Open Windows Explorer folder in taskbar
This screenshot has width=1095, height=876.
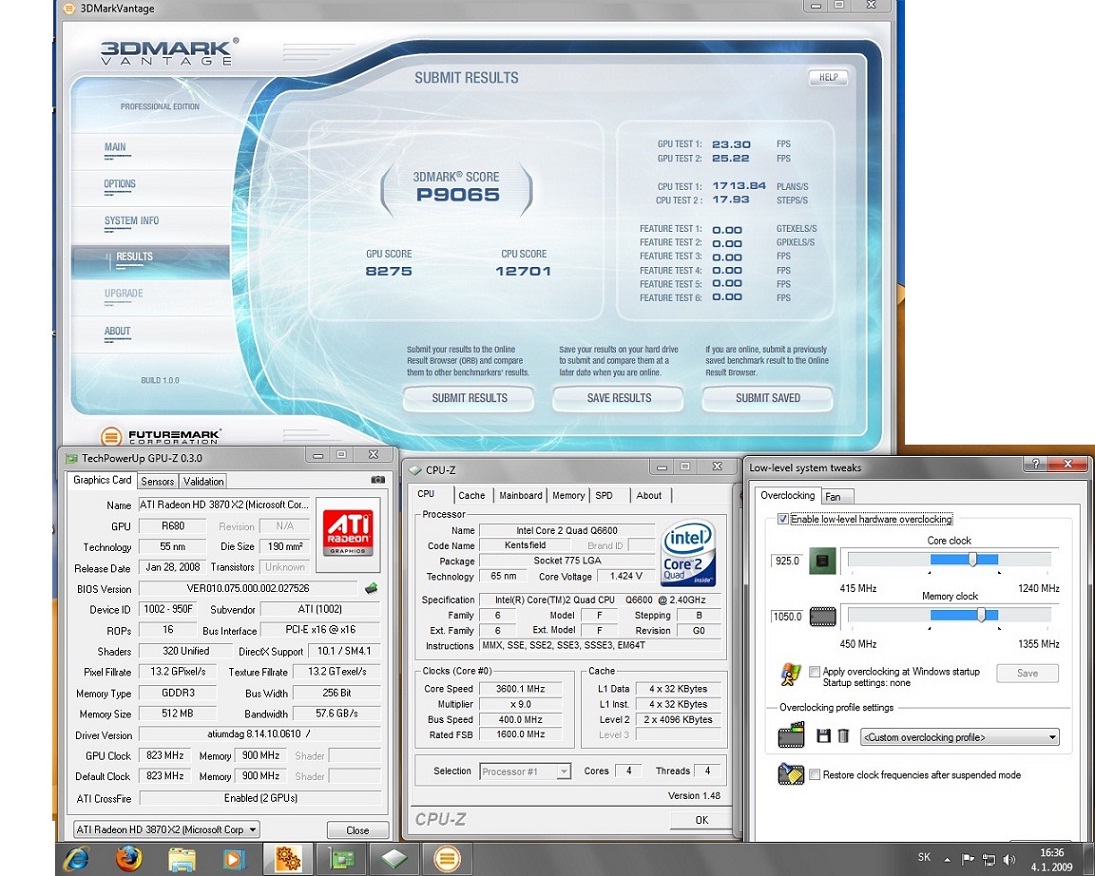(182, 859)
